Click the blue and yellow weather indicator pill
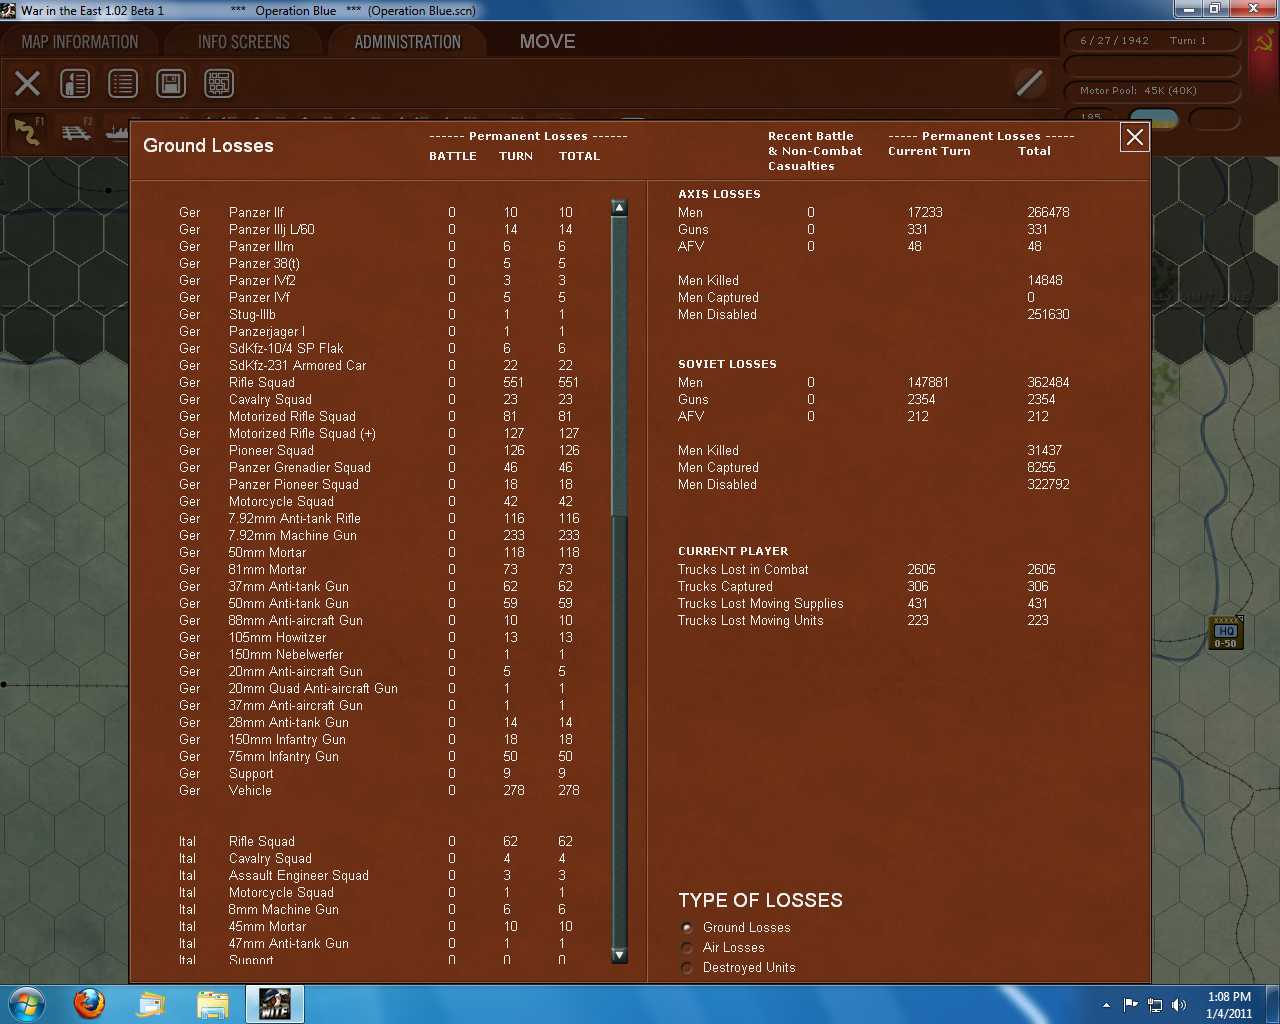Image resolution: width=1280 pixels, height=1024 pixels. [x=1153, y=119]
